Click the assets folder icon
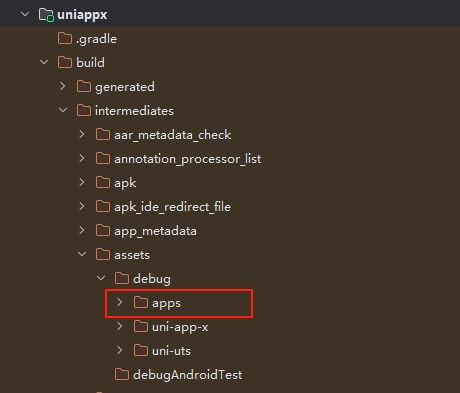The image size is (460, 393). [x=103, y=254]
